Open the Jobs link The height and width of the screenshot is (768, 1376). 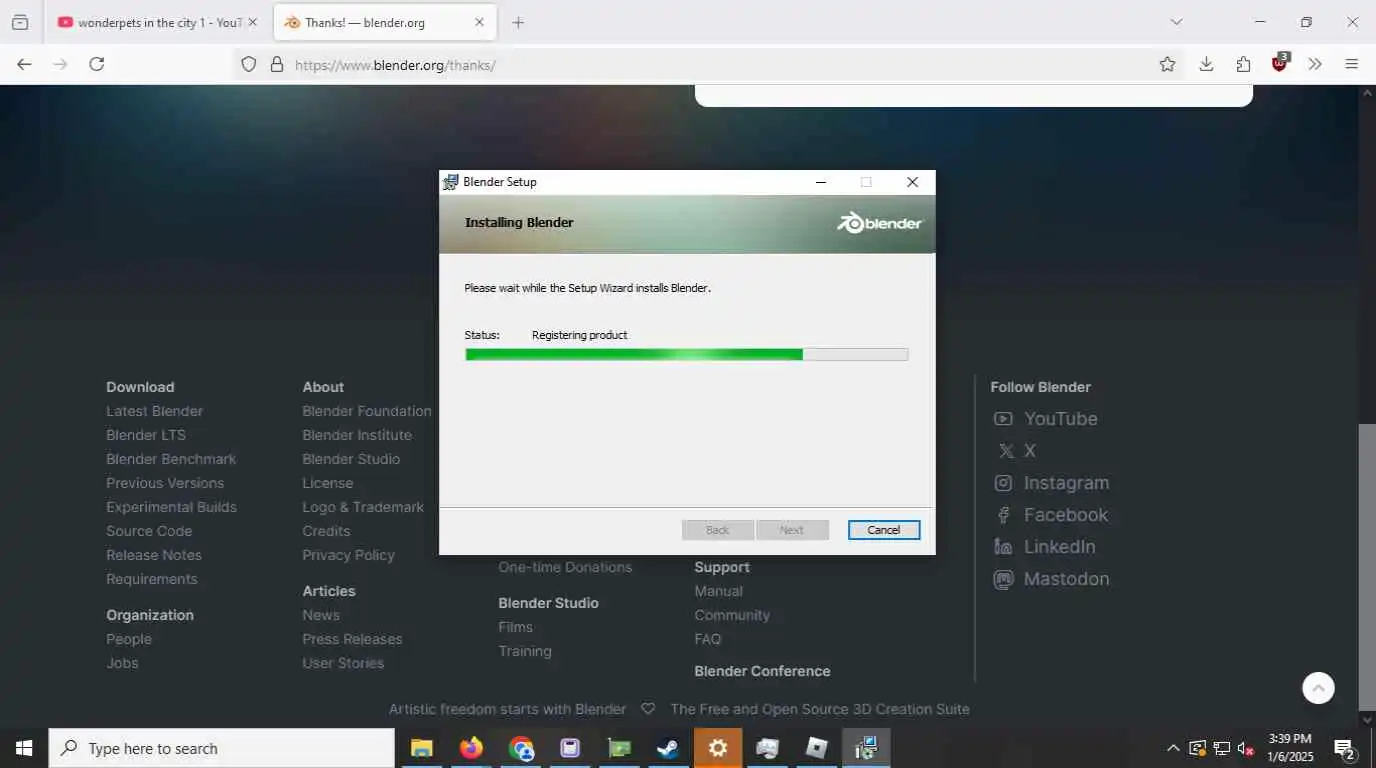point(122,663)
